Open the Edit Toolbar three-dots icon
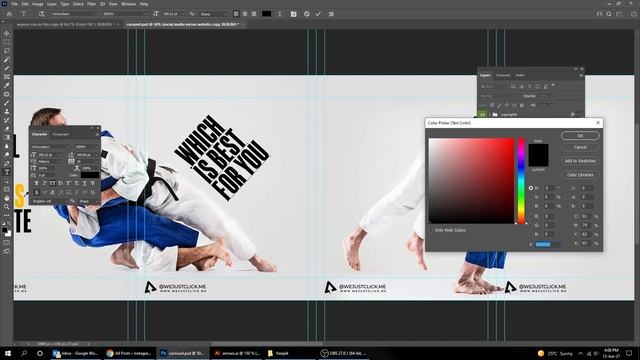The width and height of the screenshot is (640, 360). tap(7, 215)
